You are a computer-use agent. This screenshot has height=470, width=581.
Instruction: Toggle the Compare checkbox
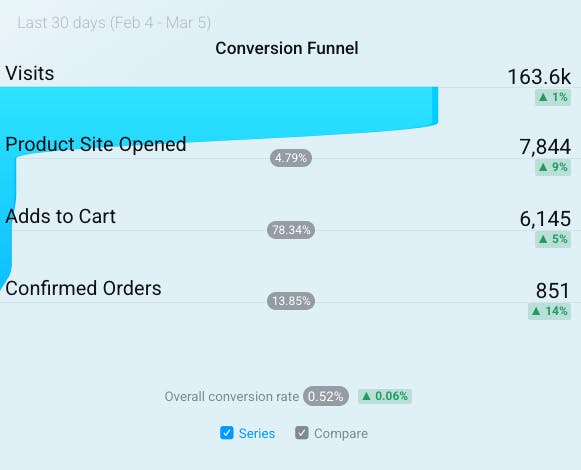point(302,433)
